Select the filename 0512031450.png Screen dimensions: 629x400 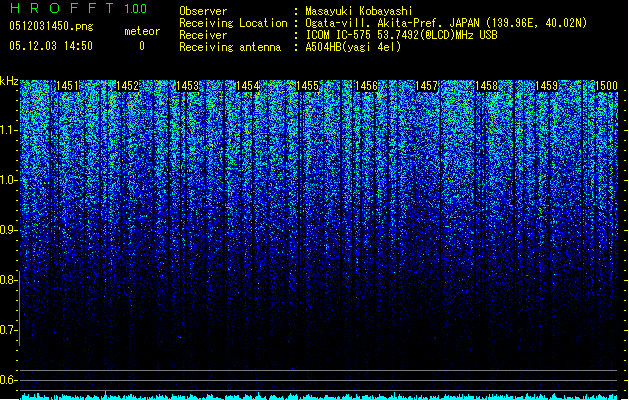[51, 26]
